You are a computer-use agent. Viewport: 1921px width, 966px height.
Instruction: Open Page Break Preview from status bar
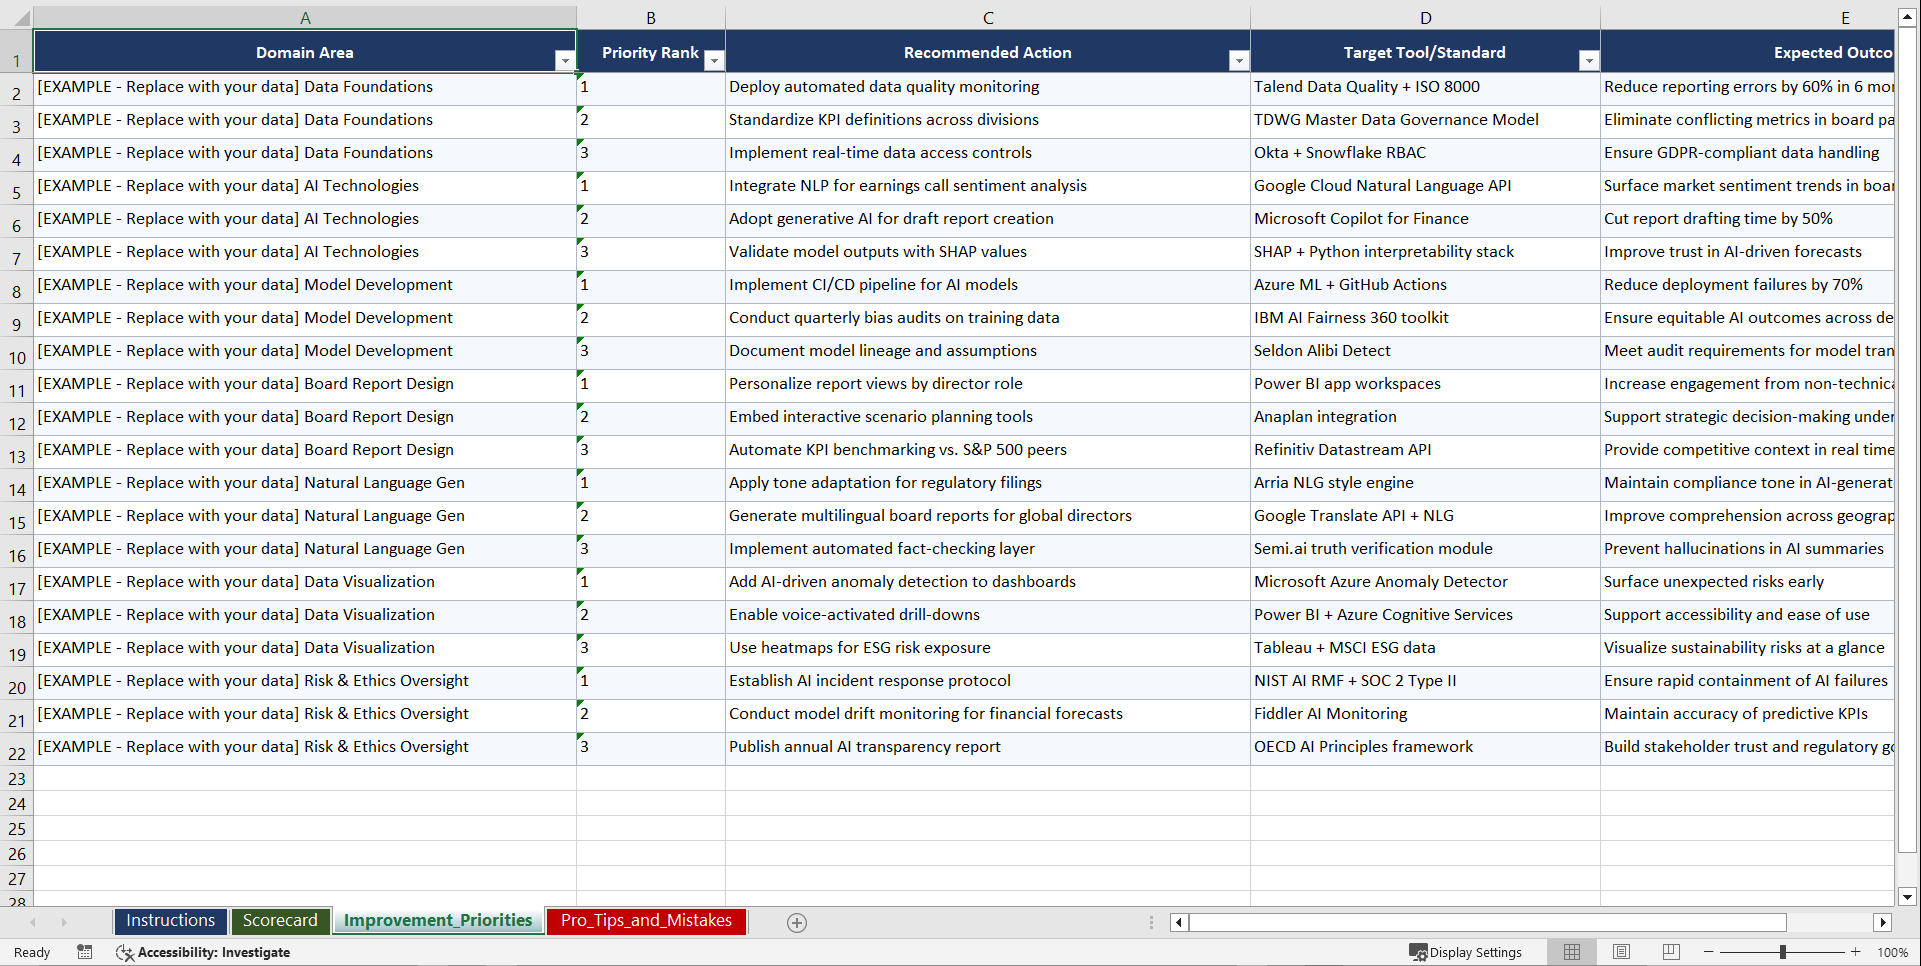tap(1670, 951)
